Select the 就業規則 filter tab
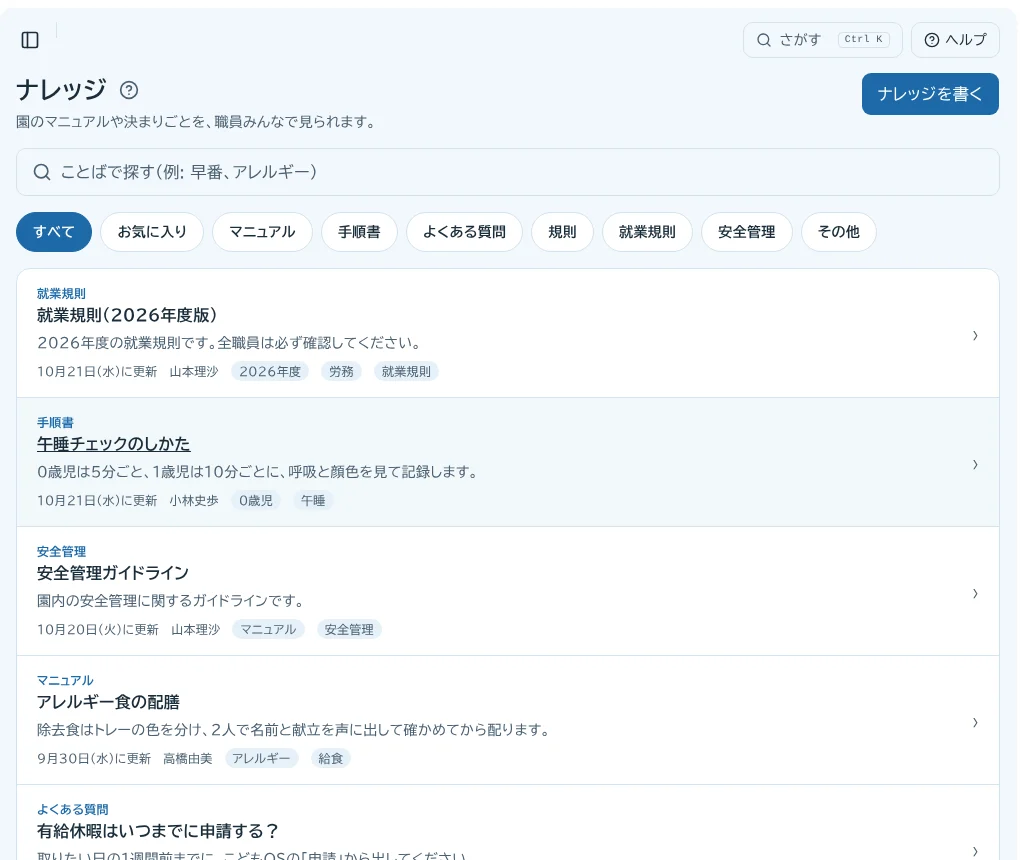1024x860 pixels. point(647,232)
